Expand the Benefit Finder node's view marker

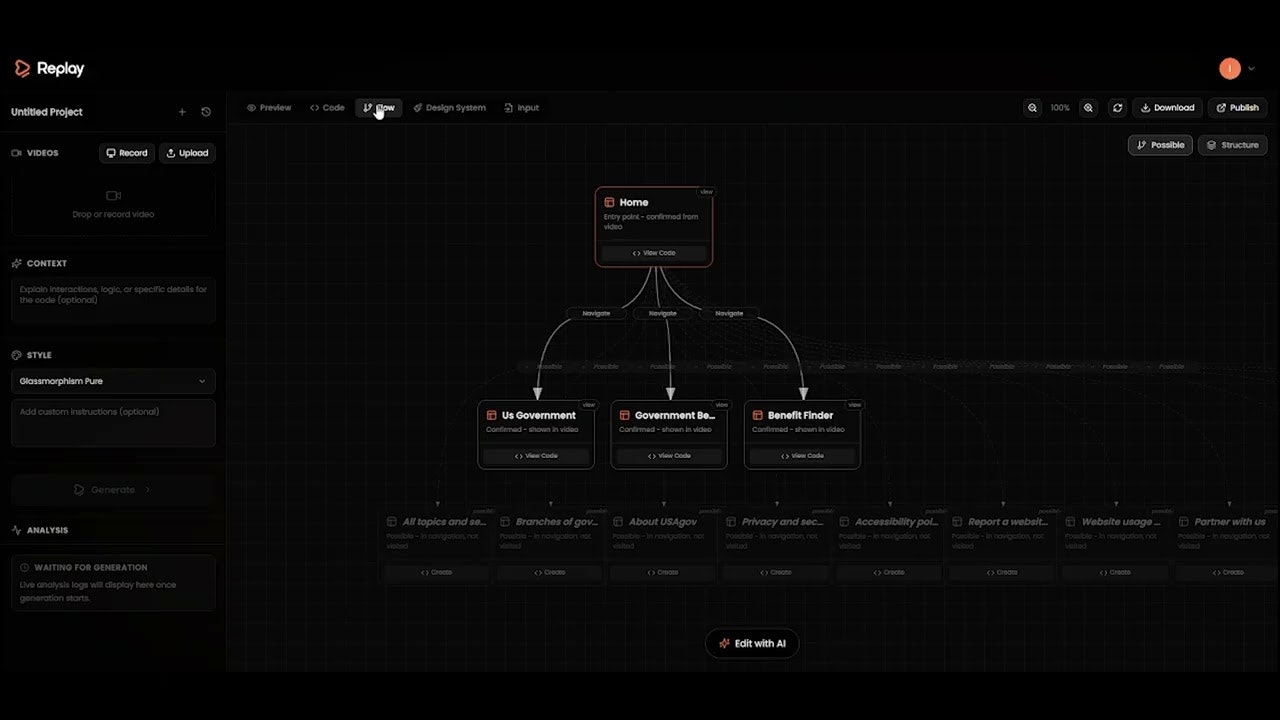click(x=854, y=404)
